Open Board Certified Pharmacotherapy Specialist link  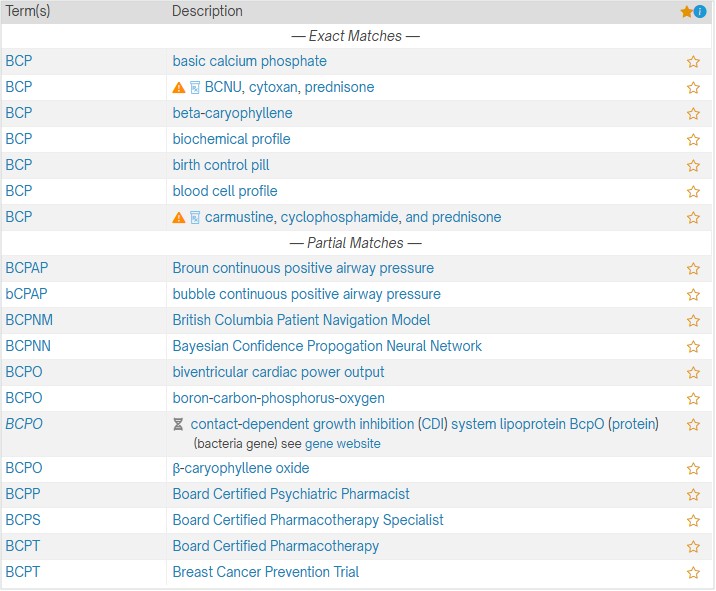coord(308,520)
